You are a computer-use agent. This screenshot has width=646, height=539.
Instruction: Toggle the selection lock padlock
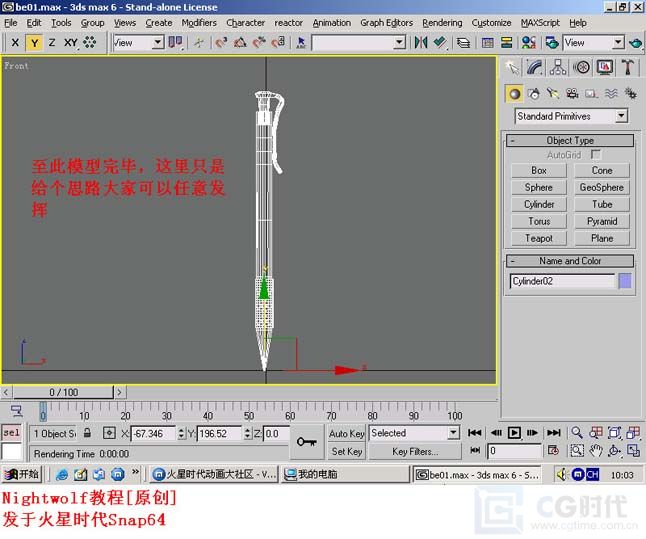(87, 434)
